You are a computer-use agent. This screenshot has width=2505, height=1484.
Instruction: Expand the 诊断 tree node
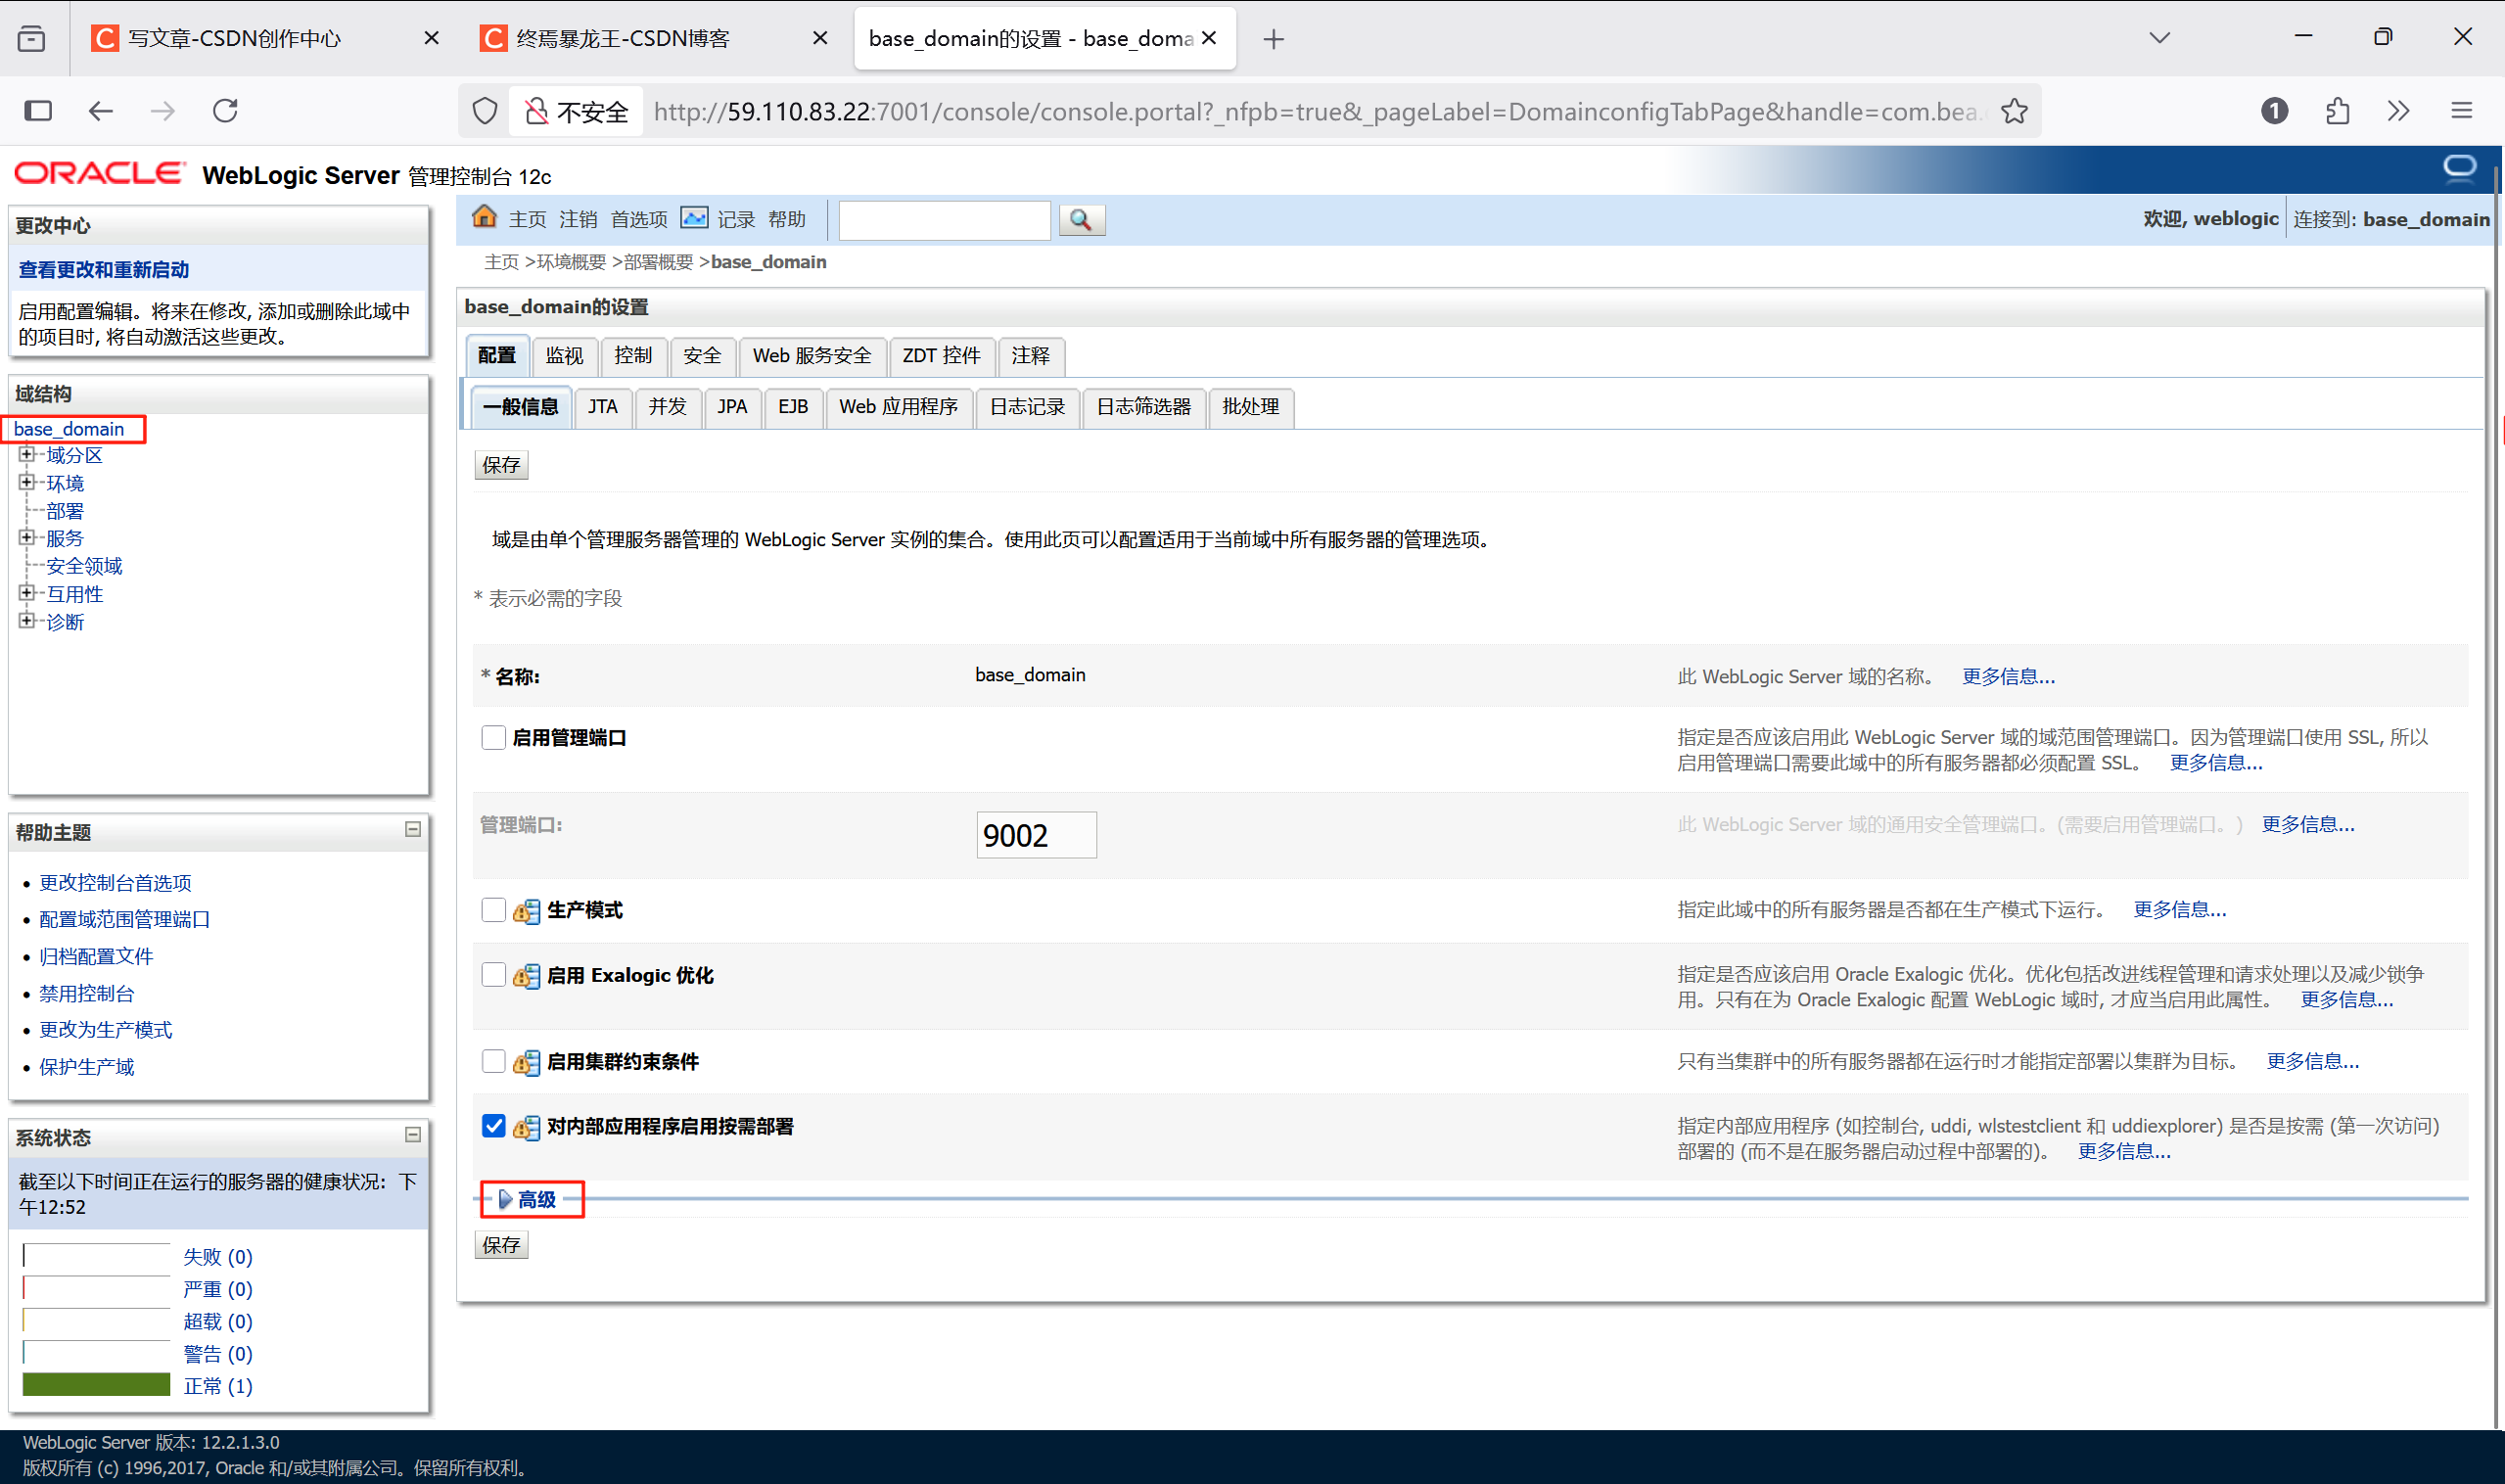click(27, 621)
